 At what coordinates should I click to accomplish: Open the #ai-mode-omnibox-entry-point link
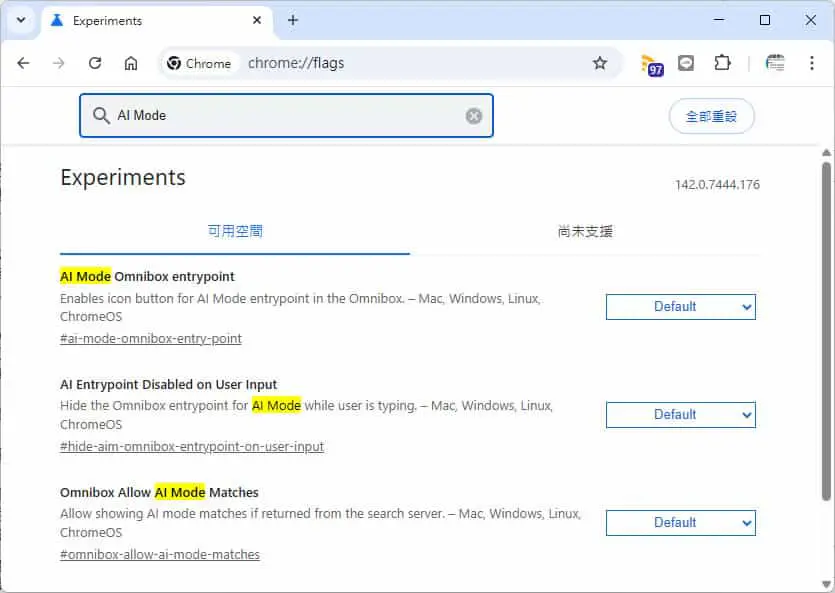click(x=151, y=339)
